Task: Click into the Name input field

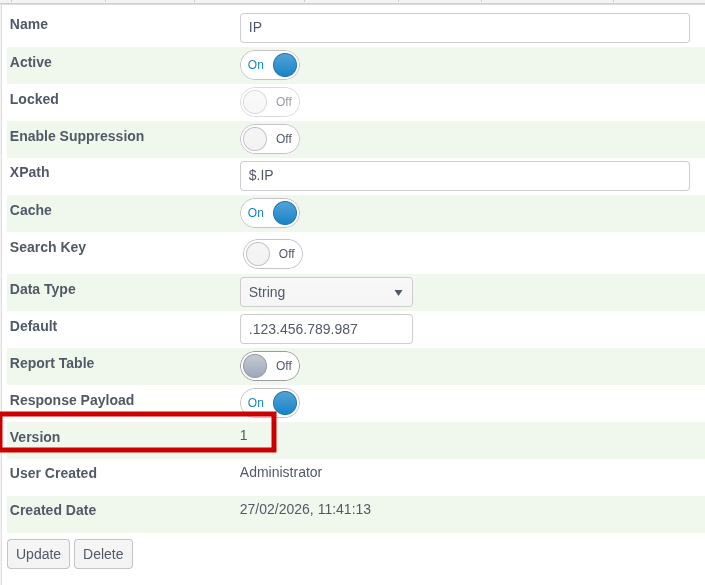Action: pyautogui.click(x=465, y=28)
